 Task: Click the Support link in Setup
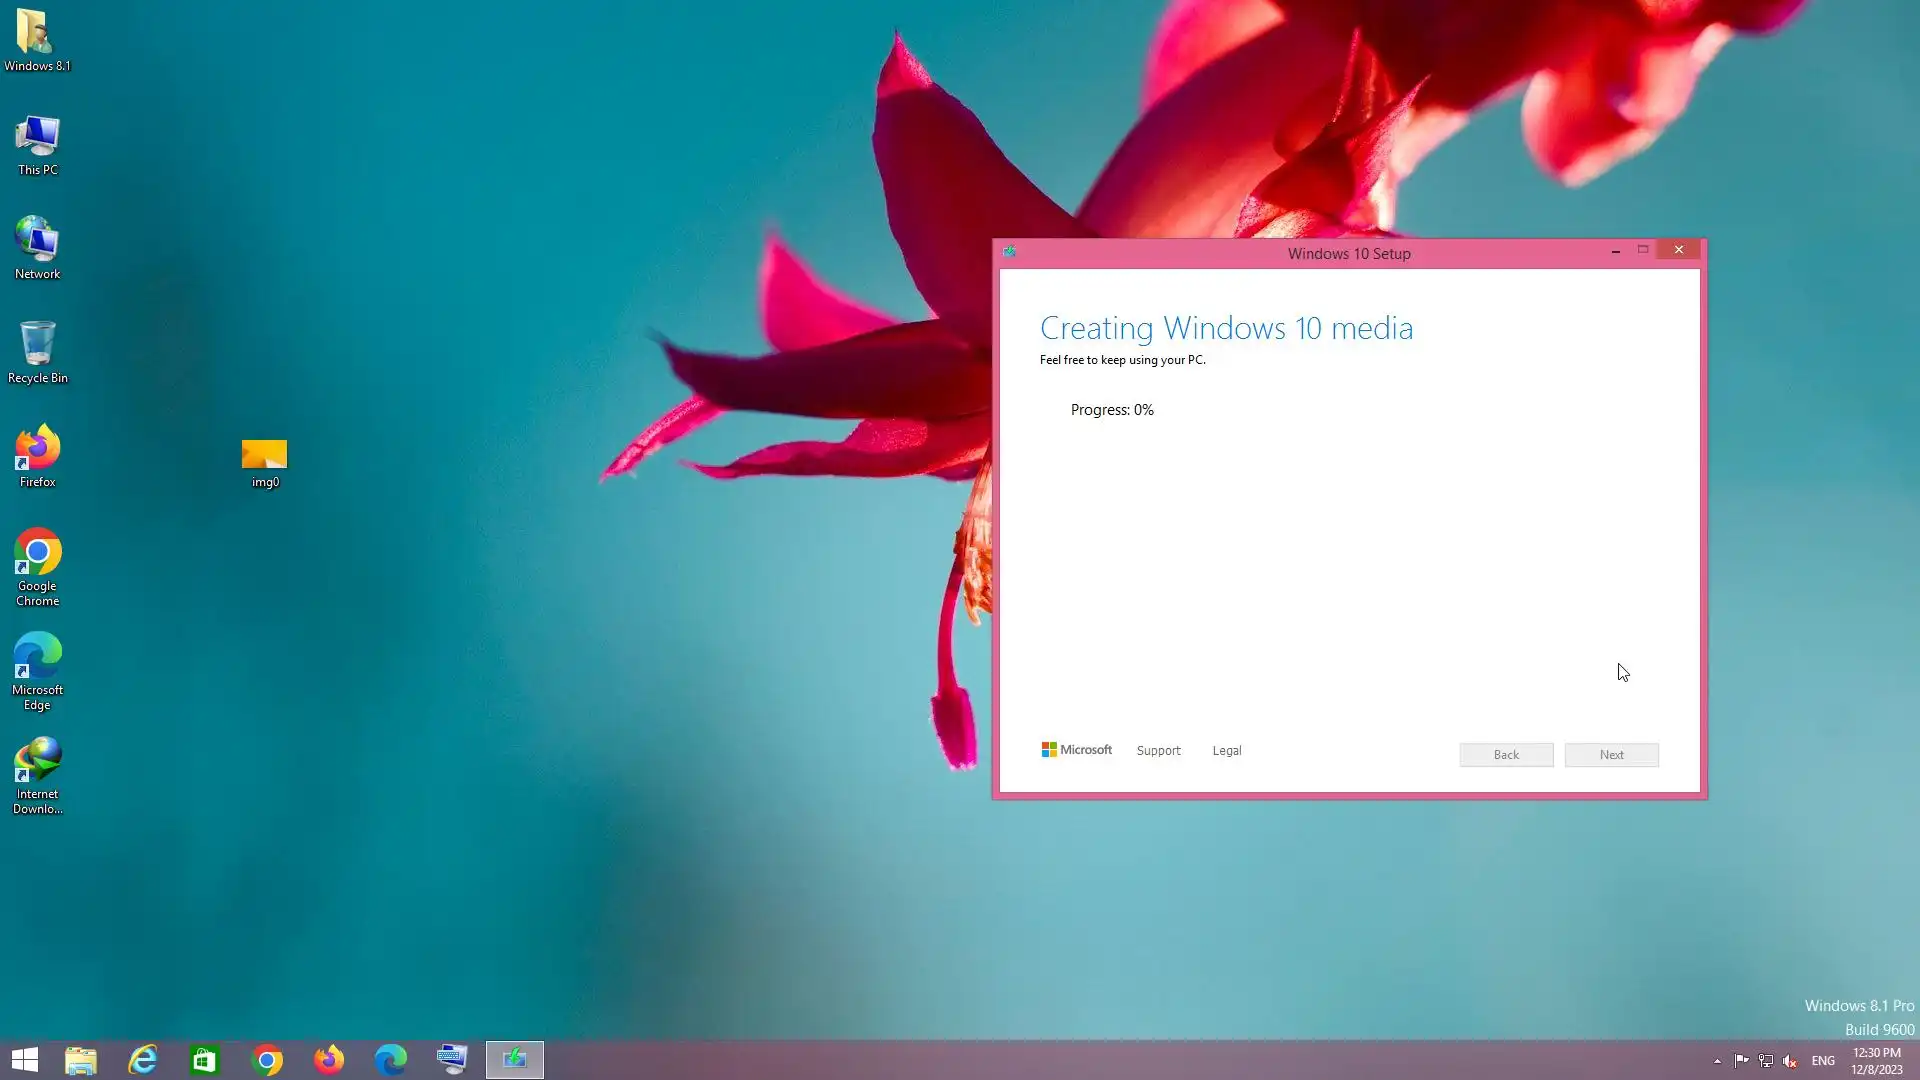point(1158,751)
